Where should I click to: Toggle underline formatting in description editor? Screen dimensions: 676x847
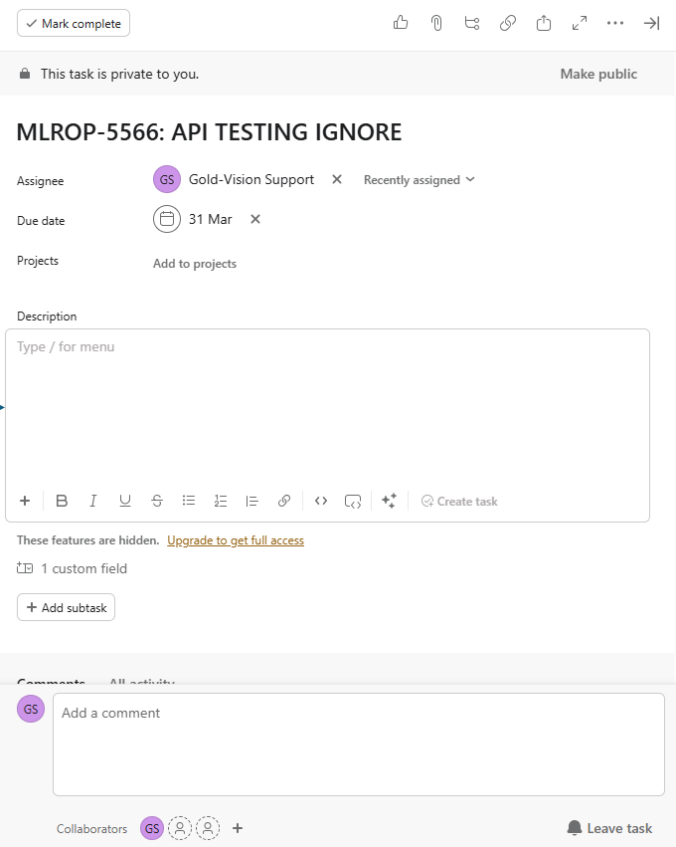[125, 501]
